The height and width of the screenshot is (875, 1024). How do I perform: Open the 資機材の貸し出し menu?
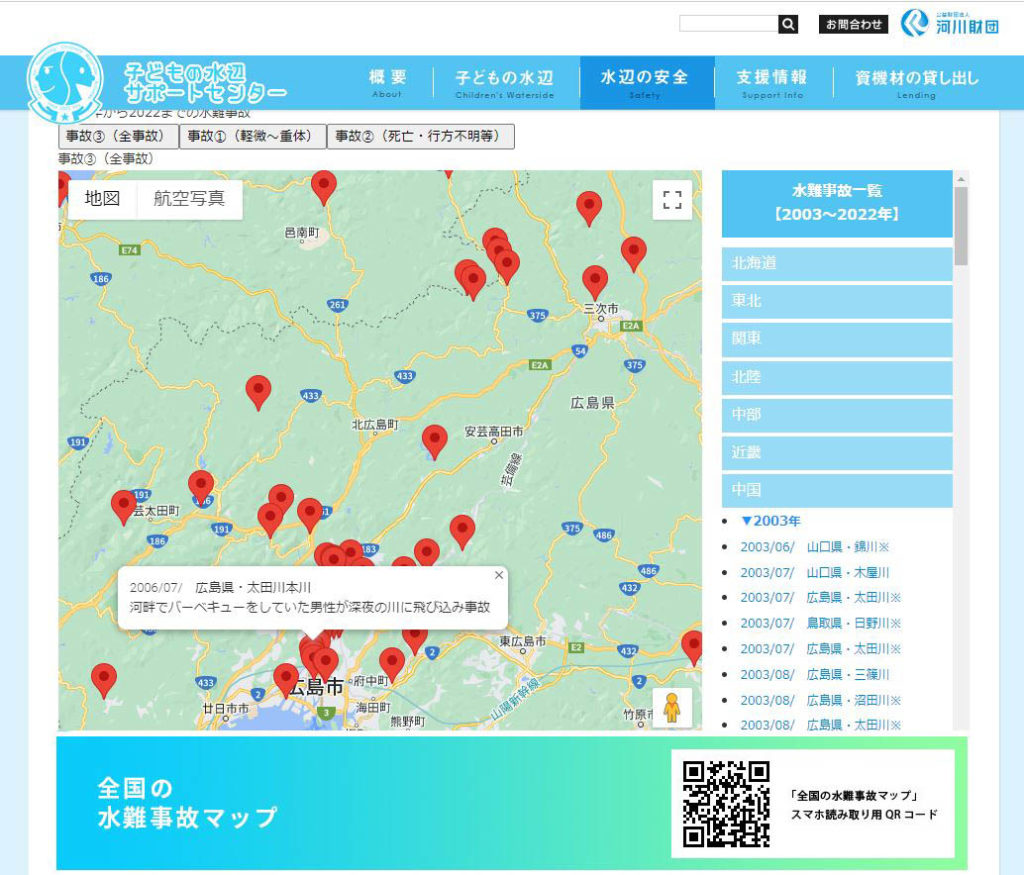pyautogui.click(x=917, y=83)
